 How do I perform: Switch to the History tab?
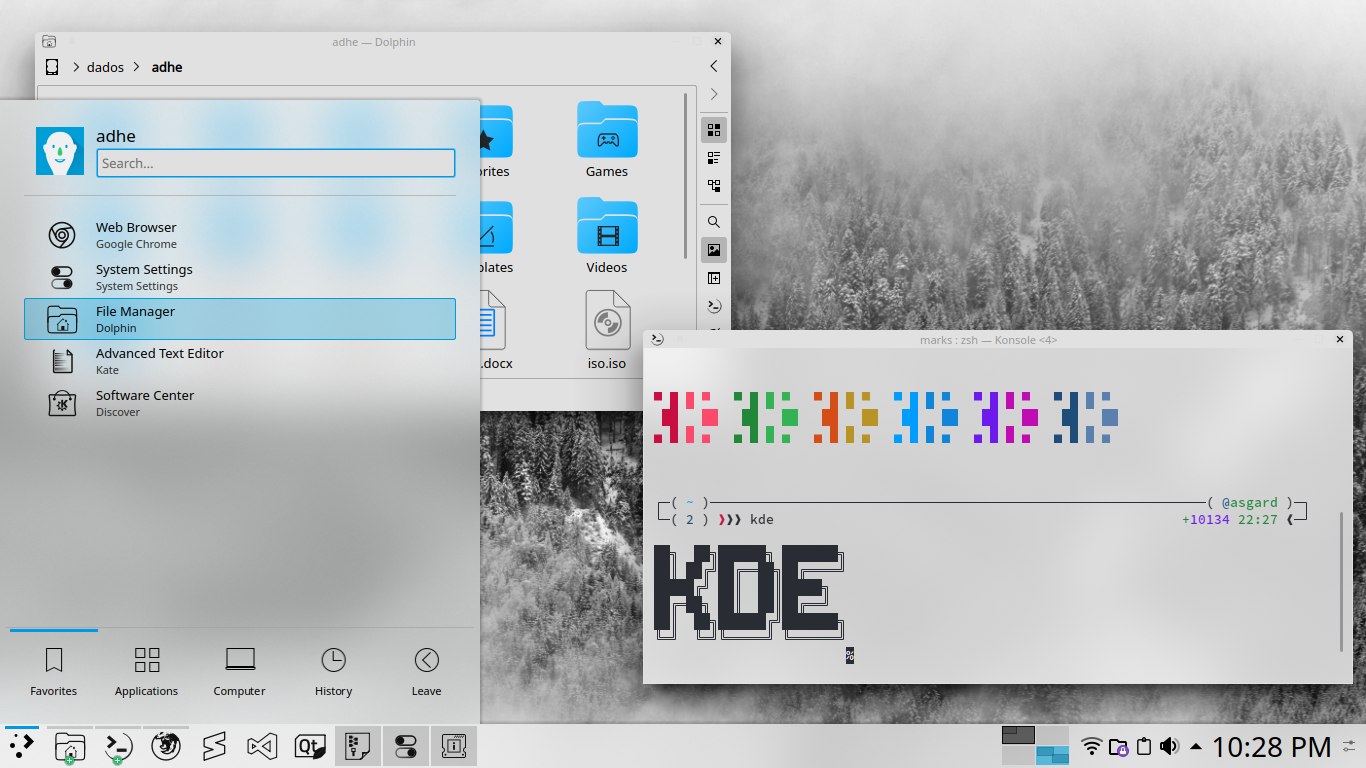pos(333,671)
